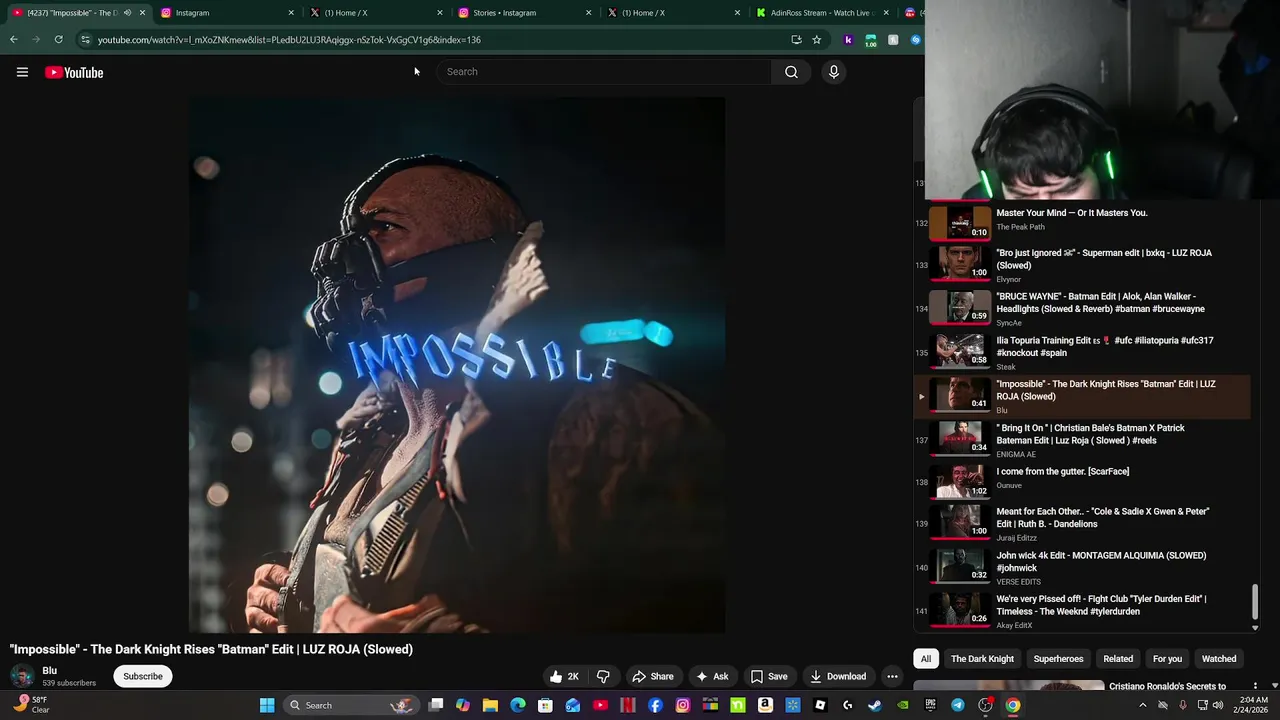The height and width of the screenshot is (720, 1280).
Task: Click the Epic Games taskbar icon
Action: pyautogui.click(x=930, y=705)
